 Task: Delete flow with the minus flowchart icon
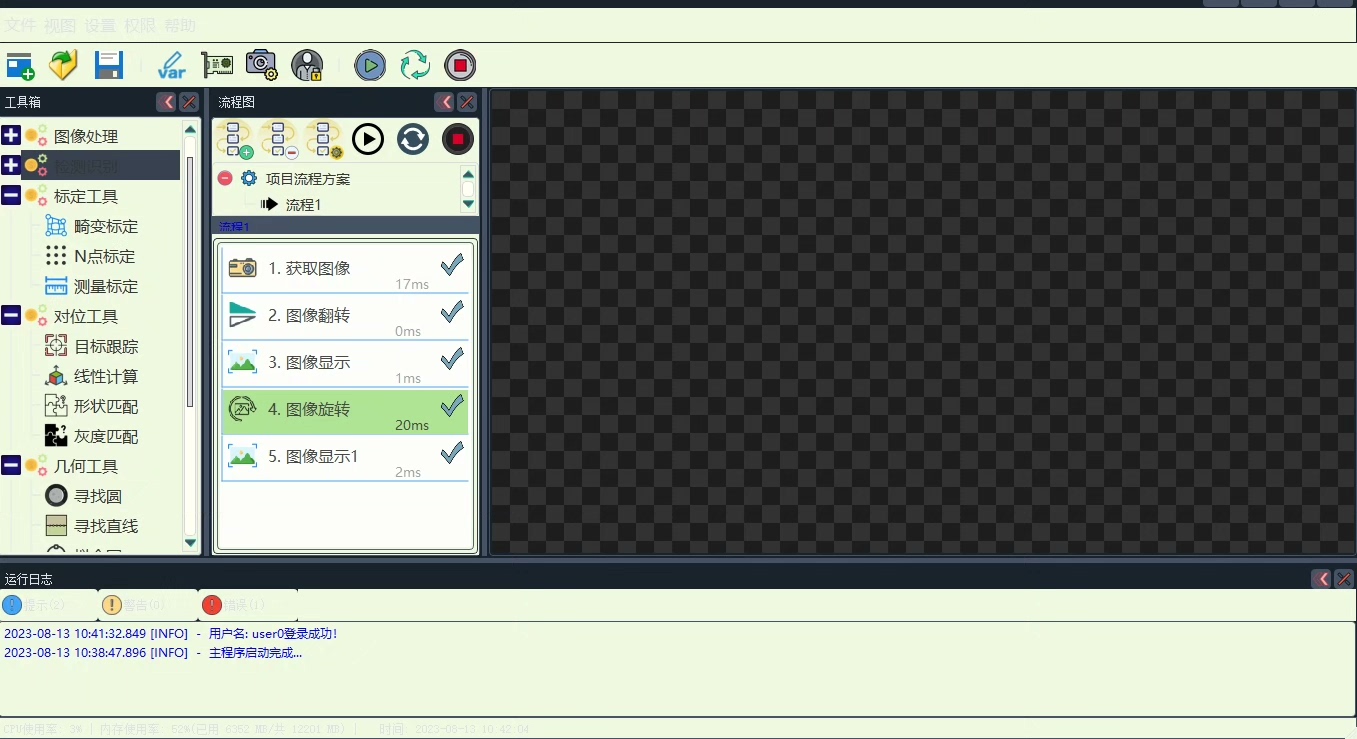pos(279,140)
